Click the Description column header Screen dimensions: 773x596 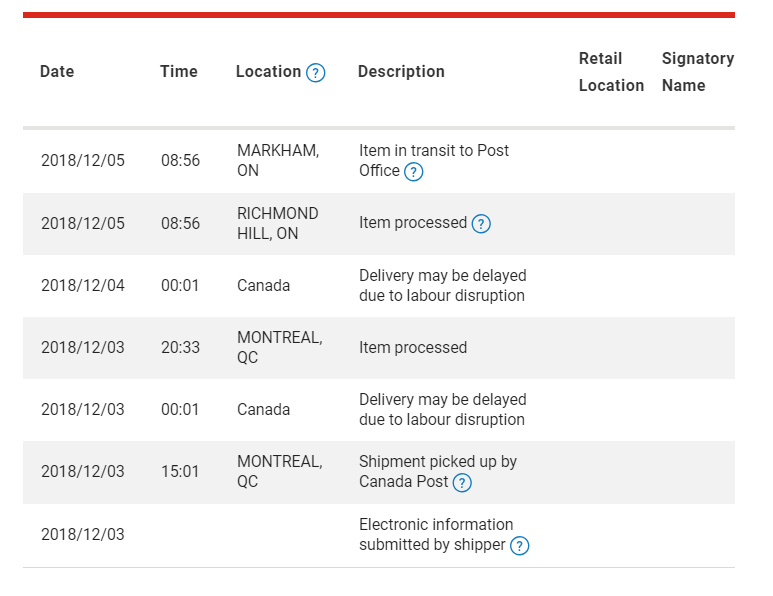pyautogui.click(x=401, y=71)
